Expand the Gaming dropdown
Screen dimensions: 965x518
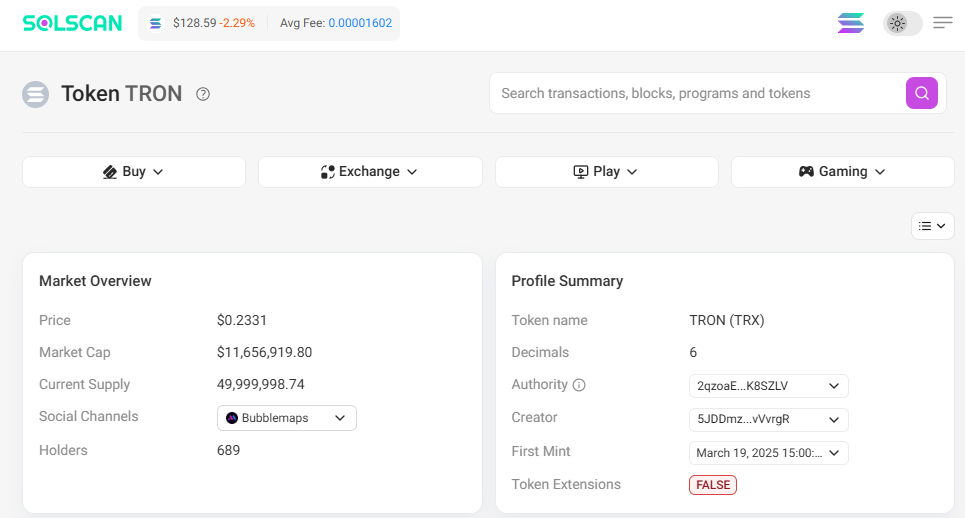click(842, 172)
